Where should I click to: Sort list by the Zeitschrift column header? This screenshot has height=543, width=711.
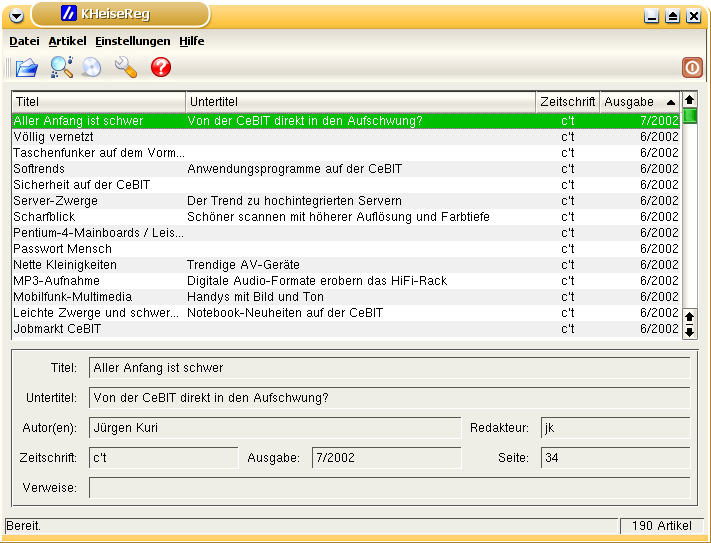coord(568,102)
